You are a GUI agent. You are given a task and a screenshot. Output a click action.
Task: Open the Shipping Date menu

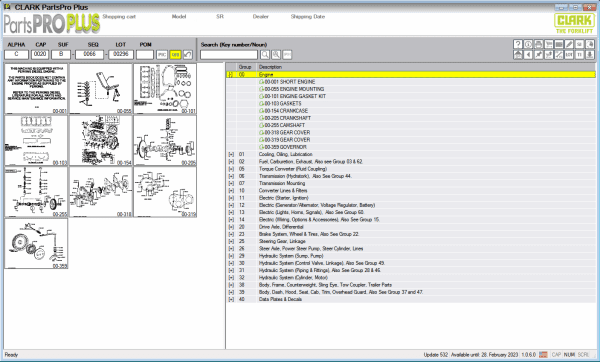308,16
